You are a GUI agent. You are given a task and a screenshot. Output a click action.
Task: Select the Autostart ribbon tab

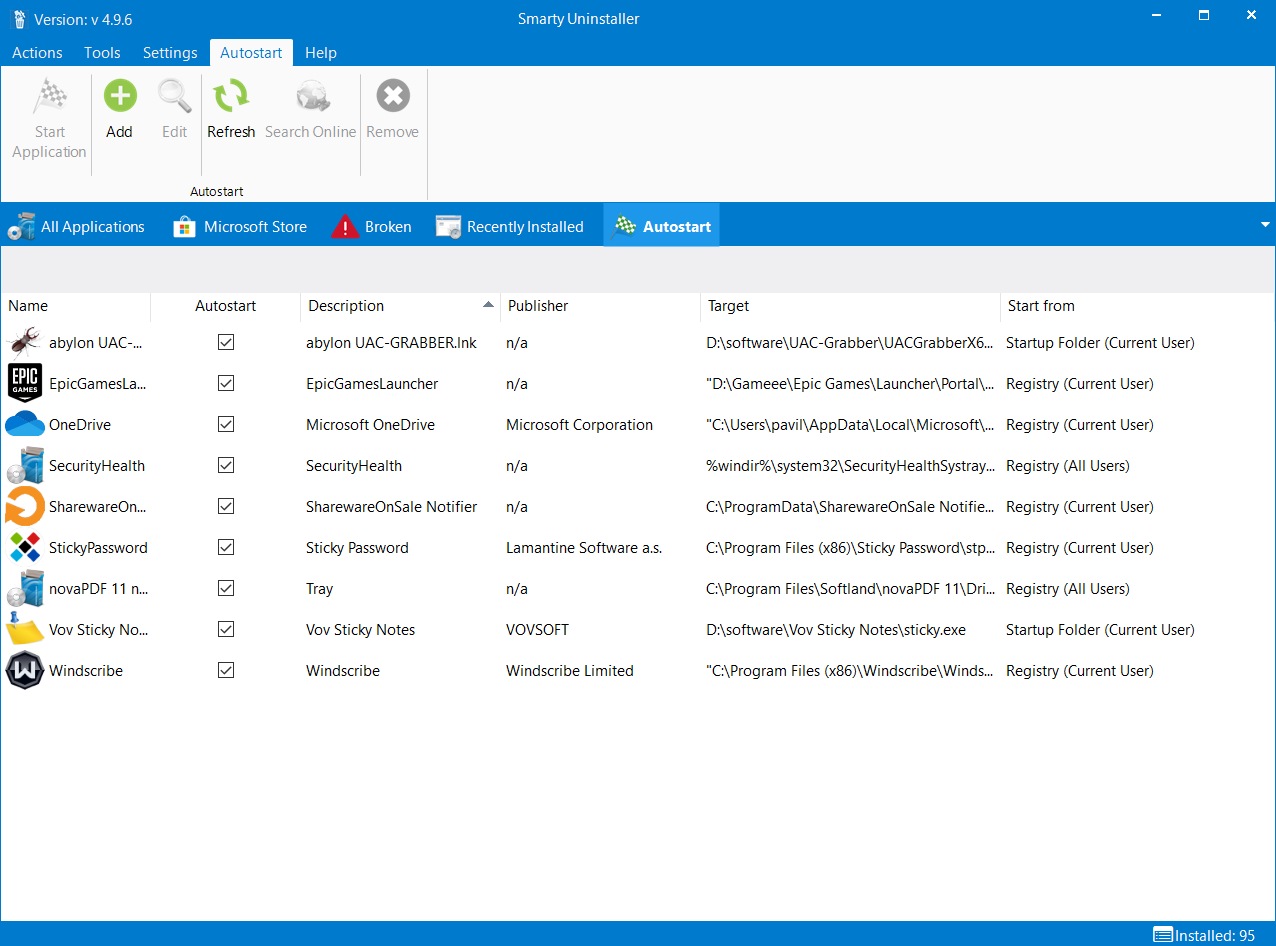click(251, 53)
